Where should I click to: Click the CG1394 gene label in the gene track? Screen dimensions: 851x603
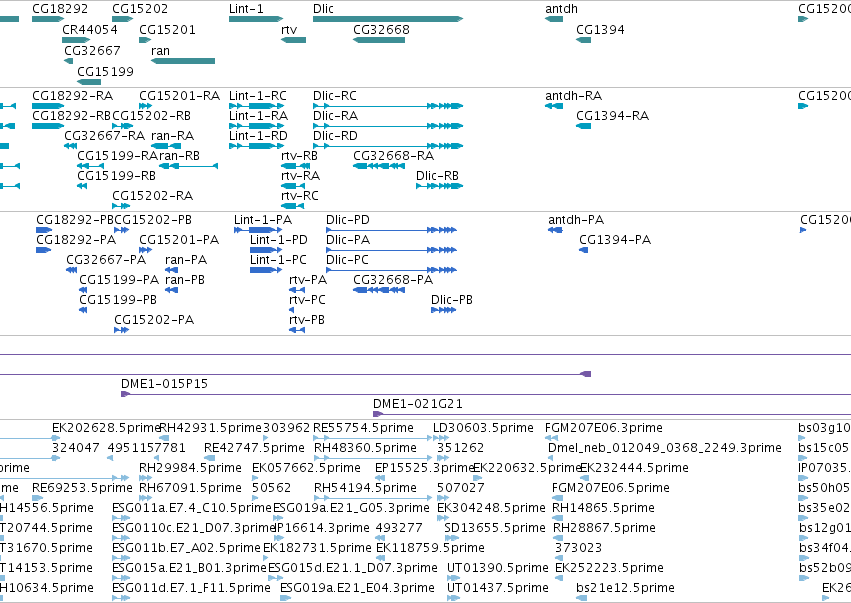[600, 30]
